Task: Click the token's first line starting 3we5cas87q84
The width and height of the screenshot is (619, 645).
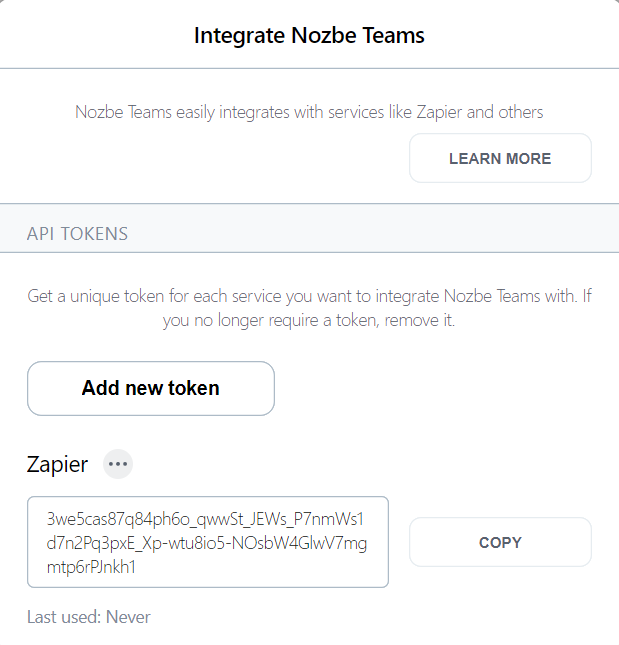Action: (x=205, y=520)
